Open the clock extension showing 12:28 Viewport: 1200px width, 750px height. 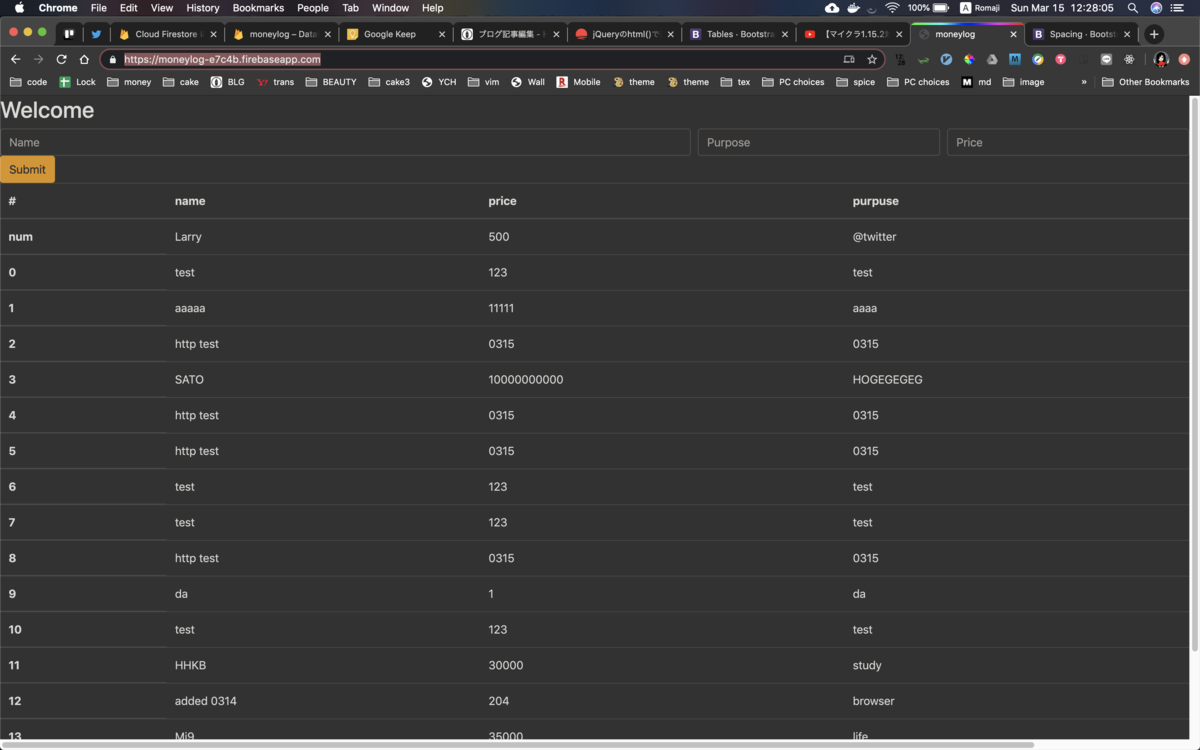click(900, 59)
